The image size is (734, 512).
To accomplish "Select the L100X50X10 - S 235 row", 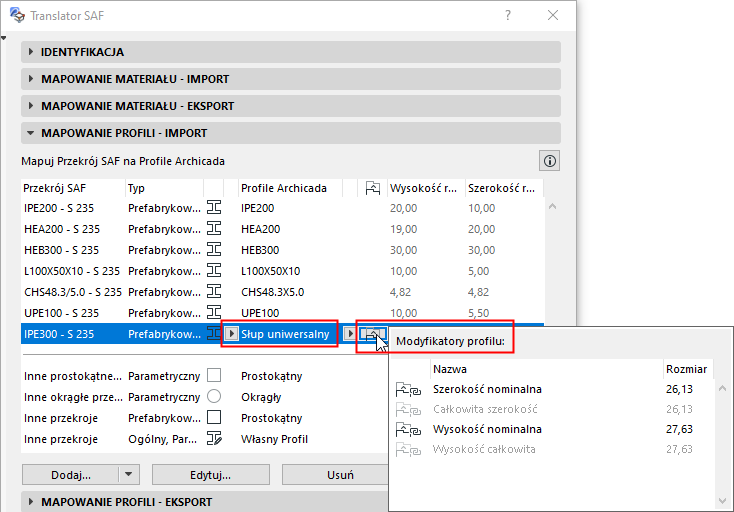I will click(x=282, y=271).
